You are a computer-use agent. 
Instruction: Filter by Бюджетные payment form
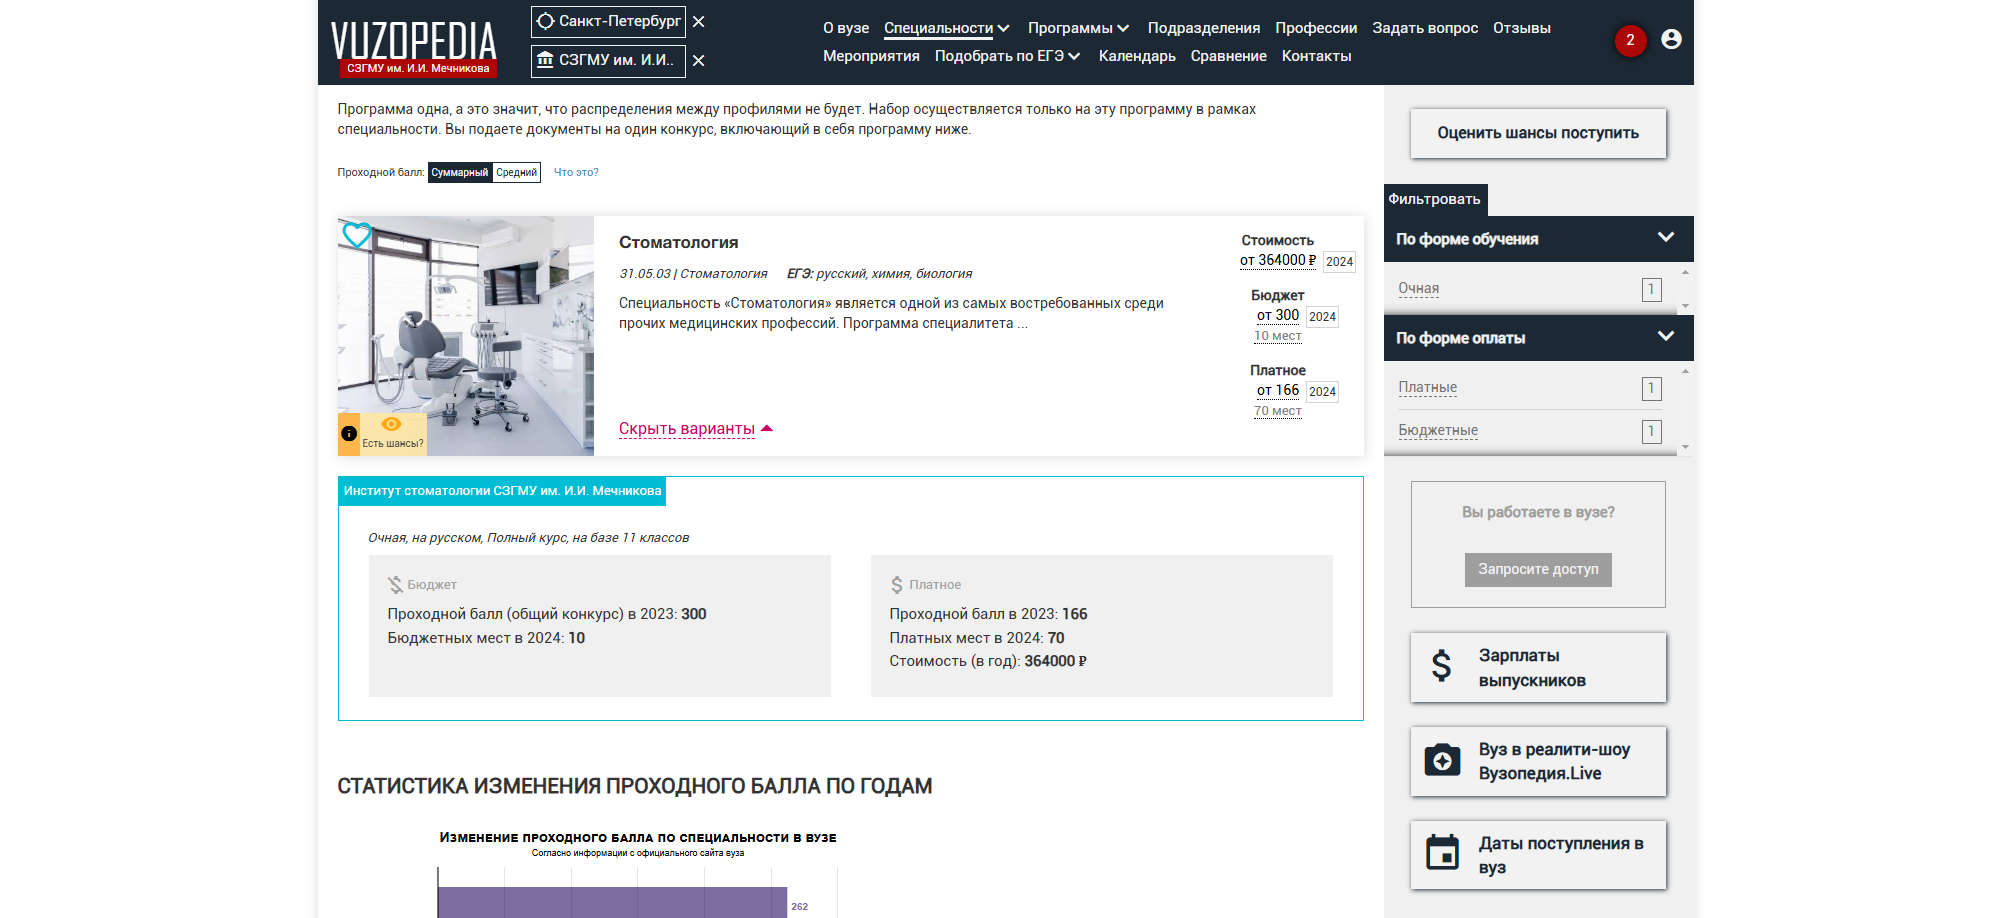coord(1438,431)
